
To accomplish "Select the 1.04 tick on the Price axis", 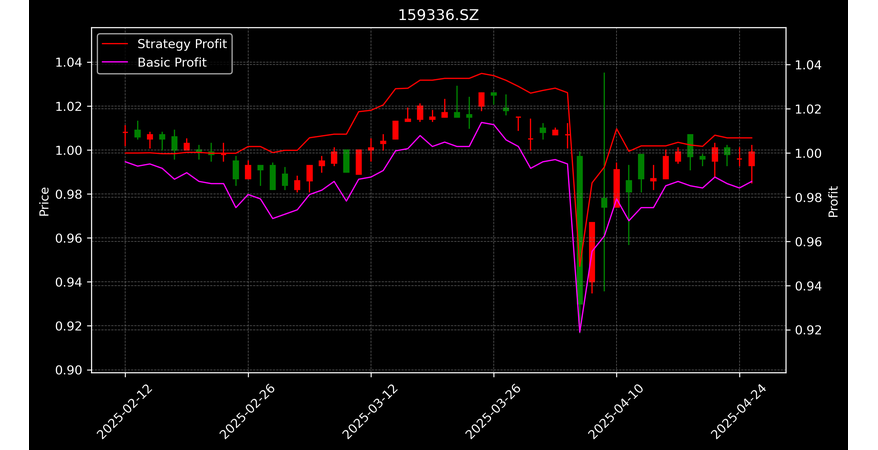I will click(68, 63).
